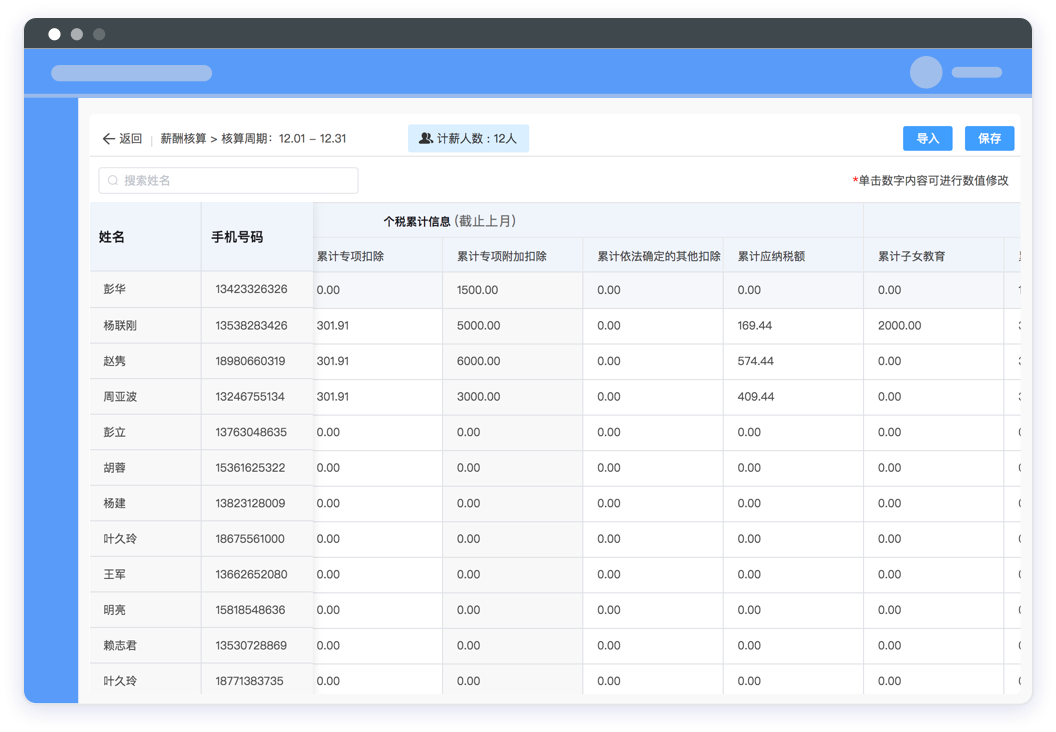The height and width of the screenshot is (732, 1056).
Task: Click phone number 18980660319
Action: (250, 361)
